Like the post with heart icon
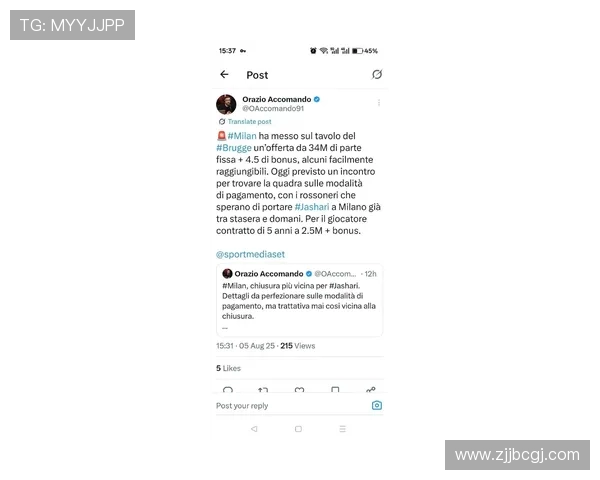 (x=300, y=390)
